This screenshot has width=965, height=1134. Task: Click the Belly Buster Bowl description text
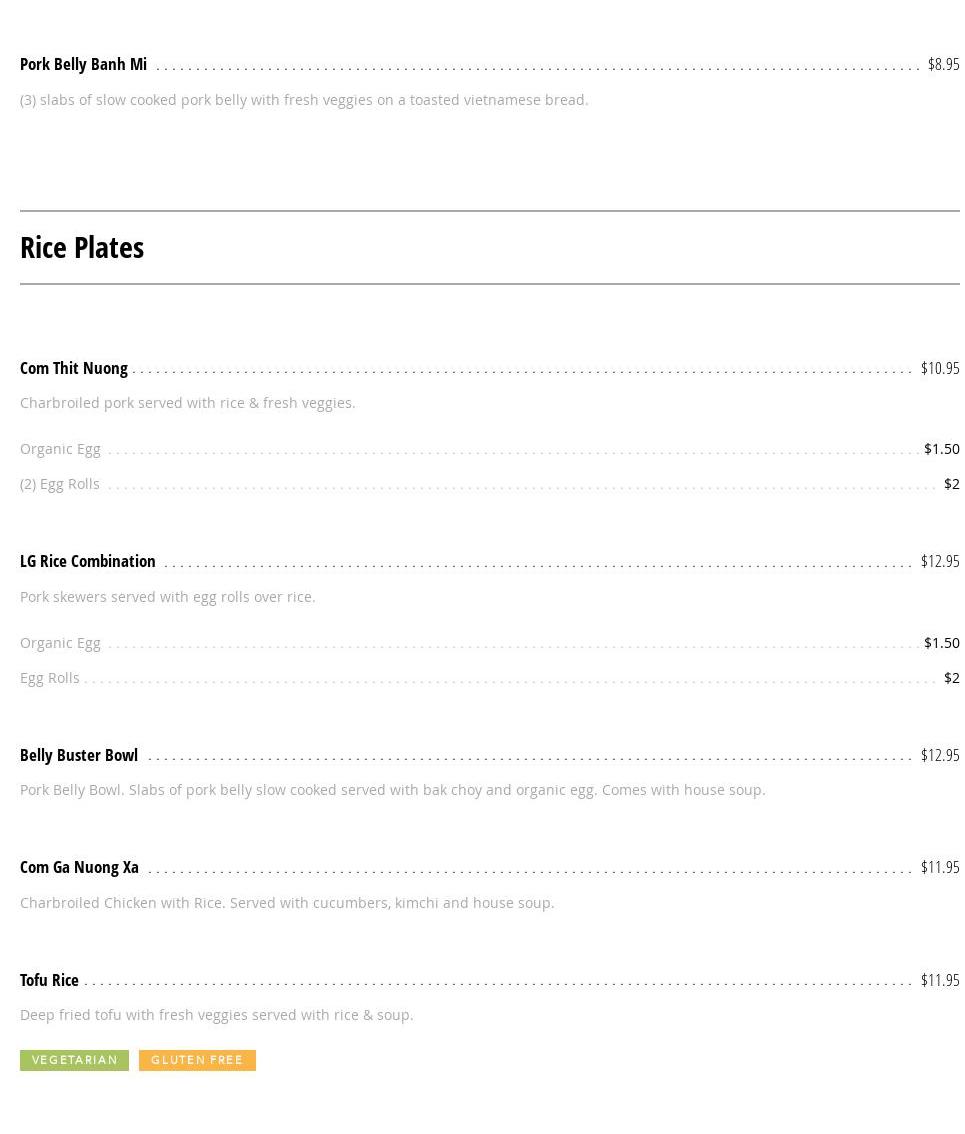pos(392,790)
